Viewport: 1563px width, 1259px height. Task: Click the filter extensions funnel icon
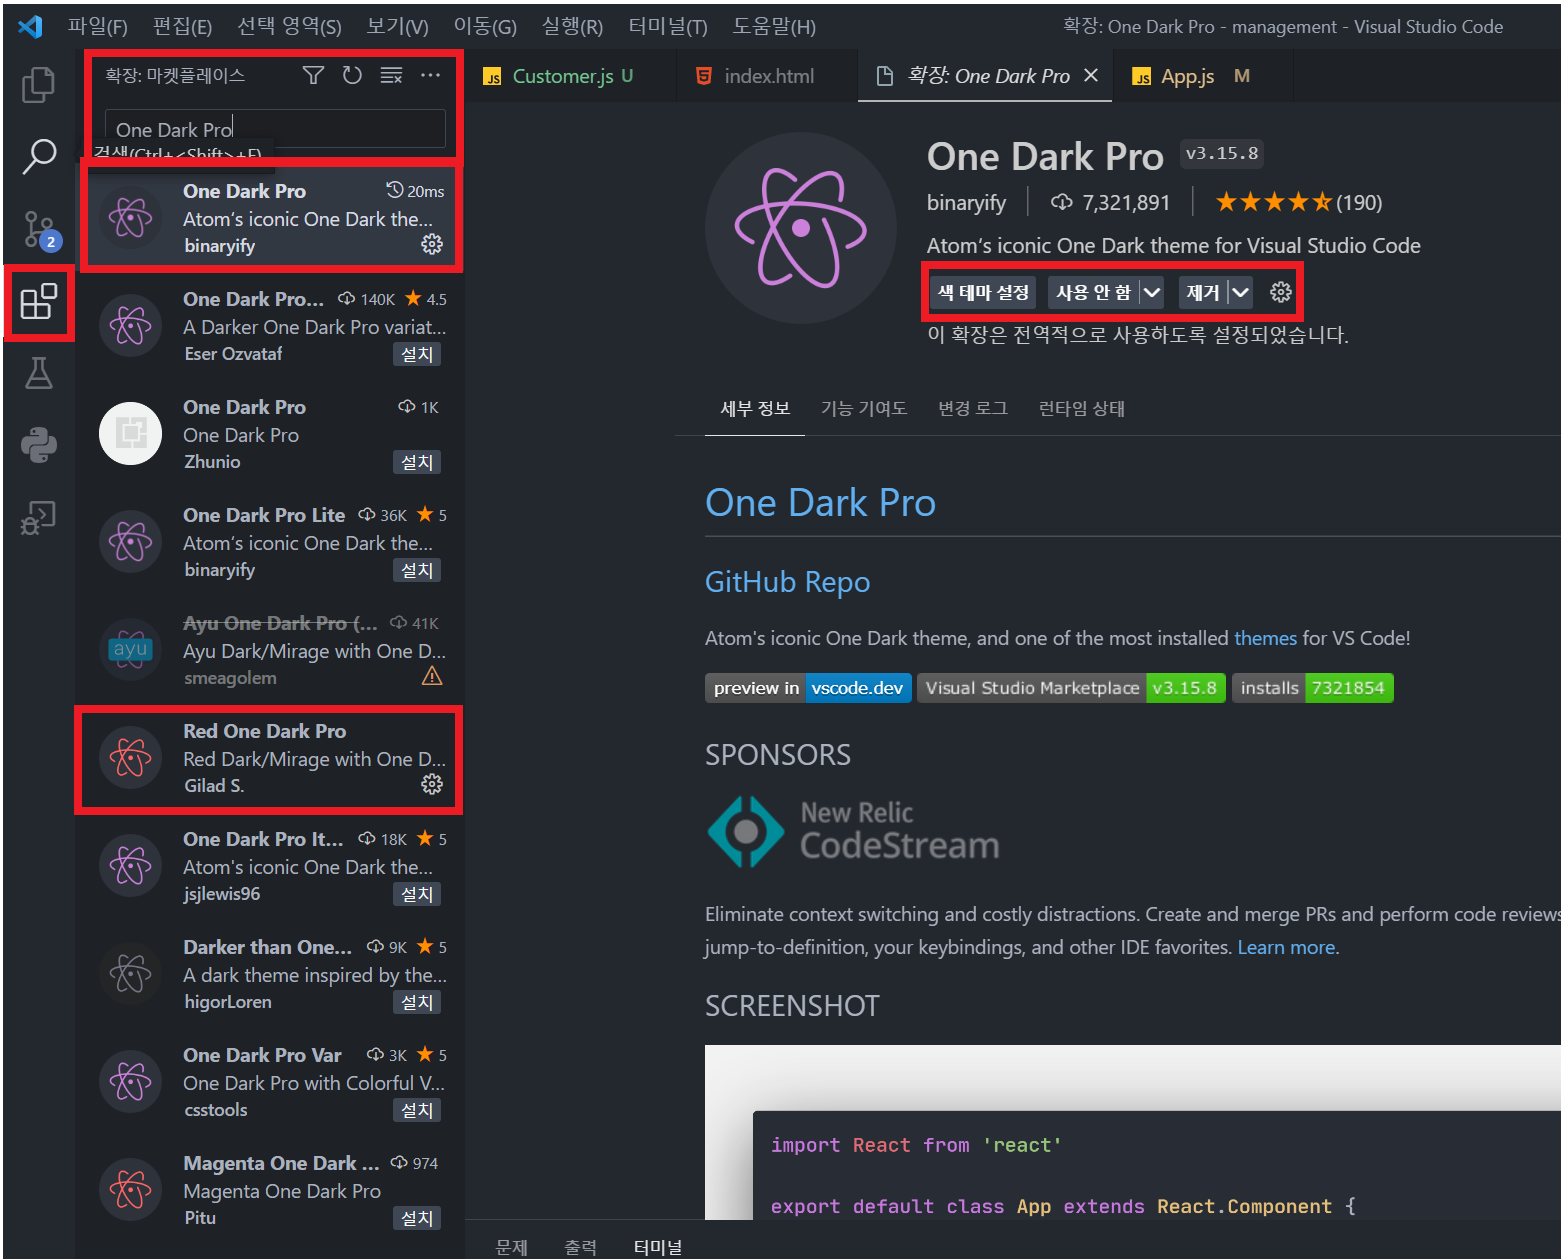pyautogui.click(x=313, y=75)
